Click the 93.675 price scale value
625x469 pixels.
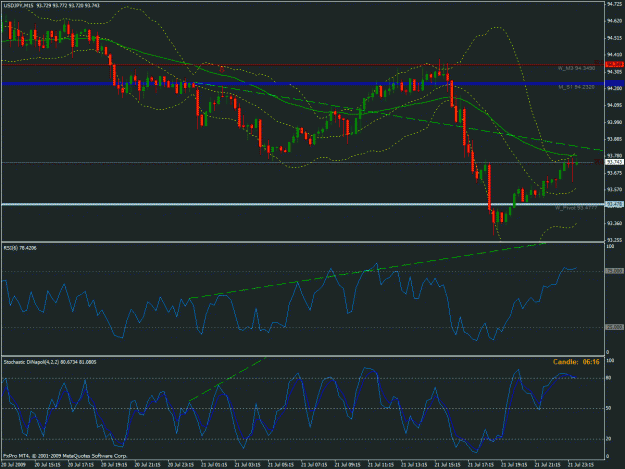(x=614, y=173)
